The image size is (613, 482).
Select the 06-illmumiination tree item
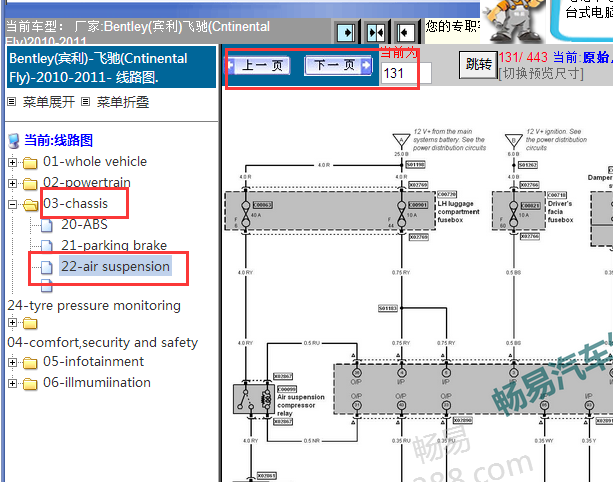tap(97, 383)
